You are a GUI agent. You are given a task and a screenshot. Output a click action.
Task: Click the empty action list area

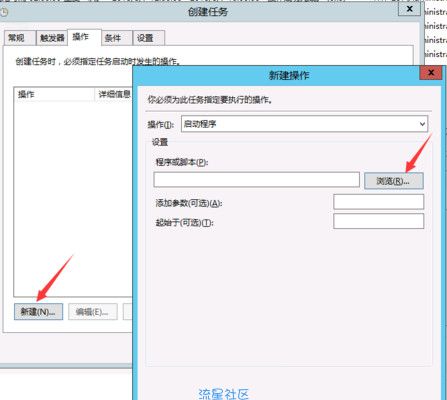pos(73,198)
